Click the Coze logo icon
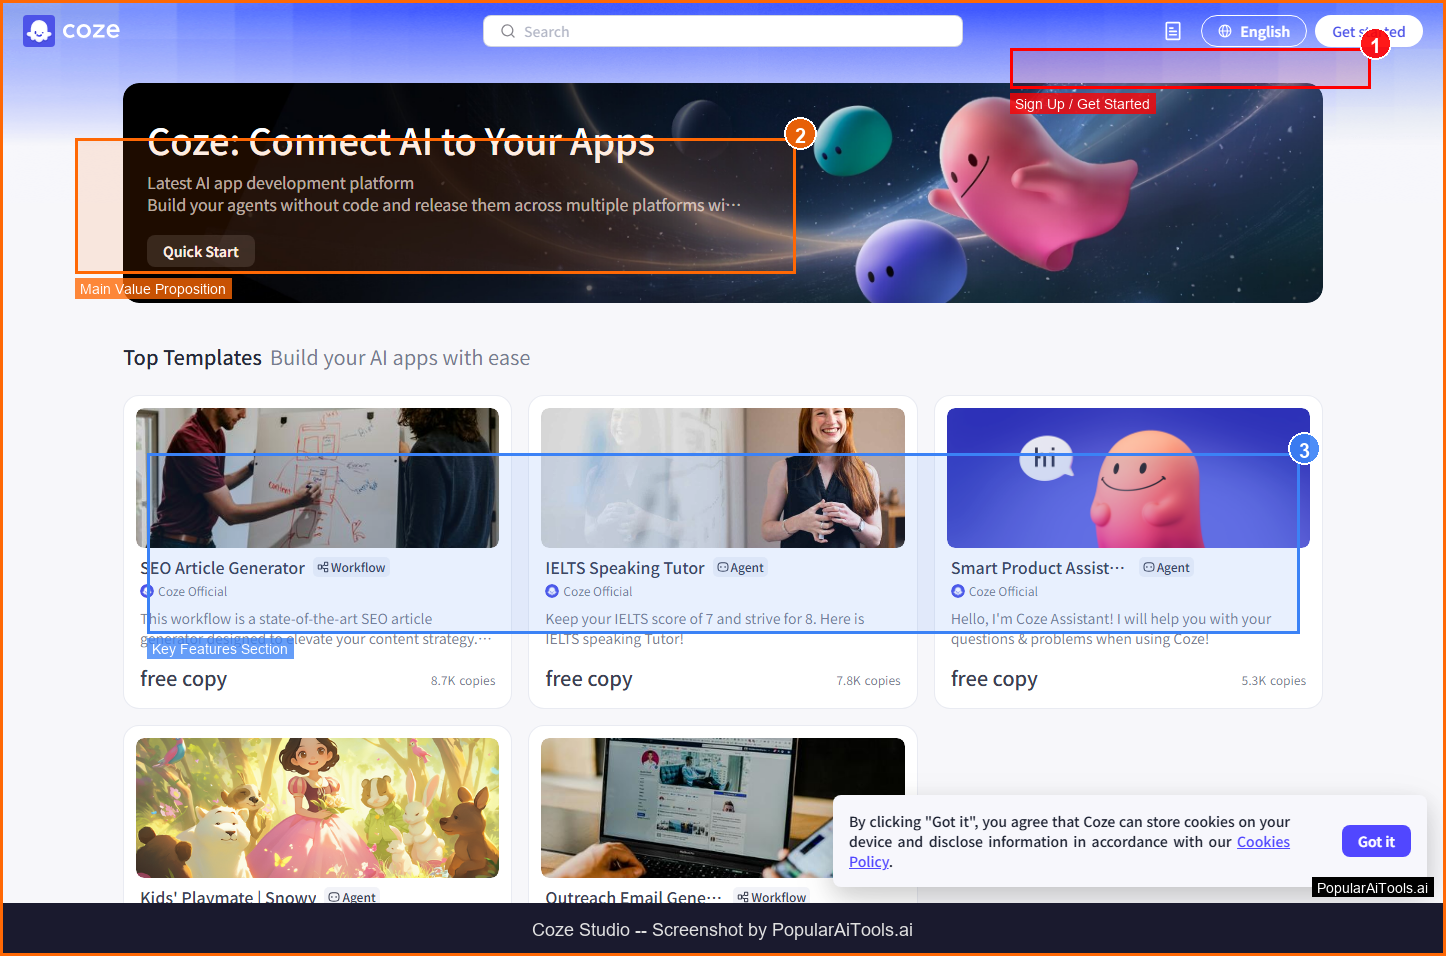Screen dimensions: 1446x956 [39, 32]
